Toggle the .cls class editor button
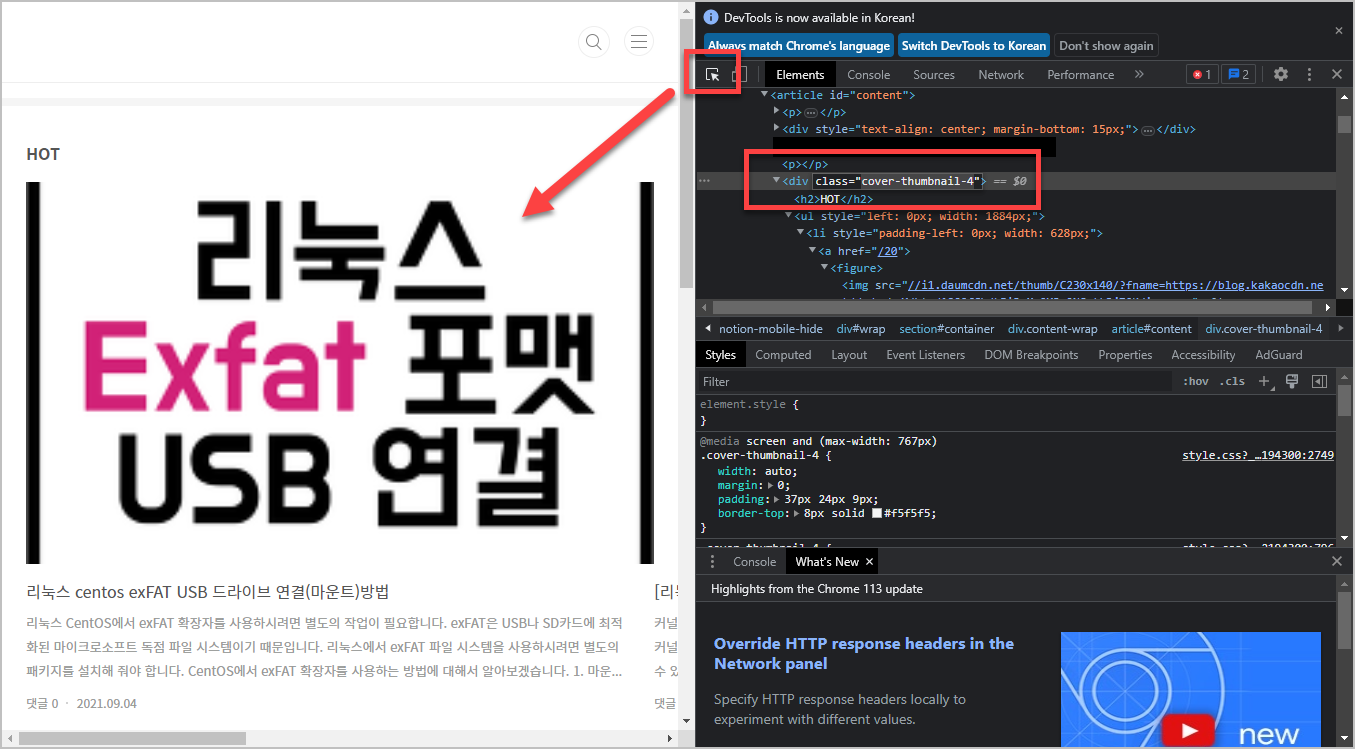 (x=1232, y=381)
